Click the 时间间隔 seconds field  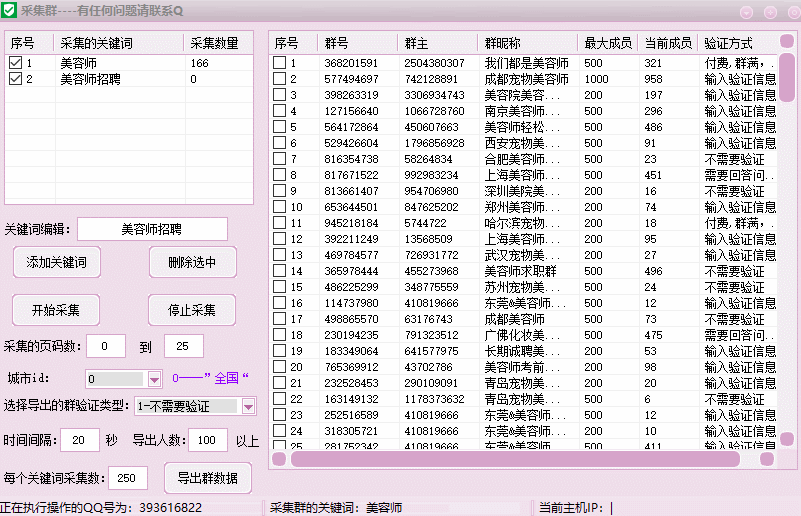click(x=80, y=440)
